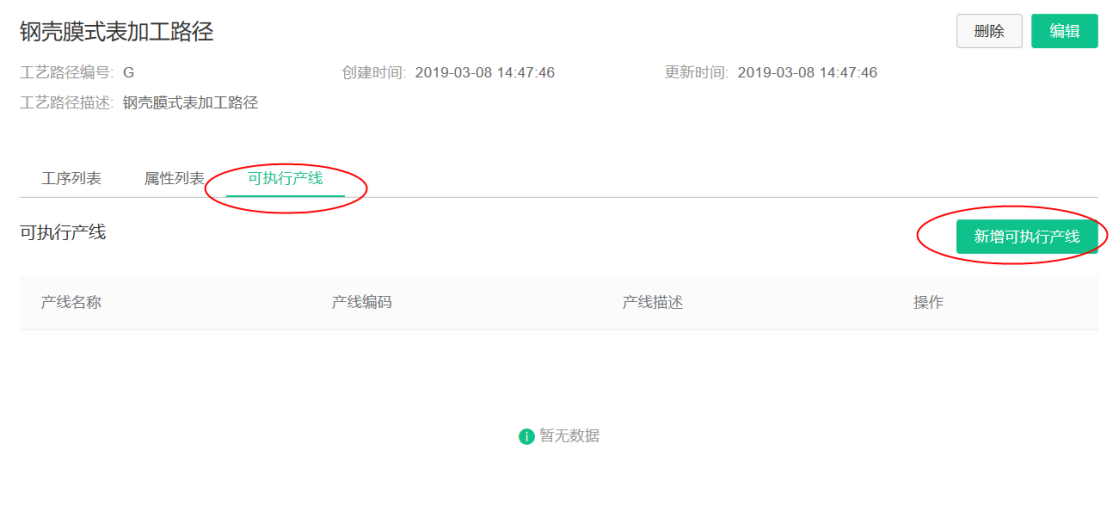1119x530 pixels.
Task: Click the 产线名称 column header
Action: [71, 302]
